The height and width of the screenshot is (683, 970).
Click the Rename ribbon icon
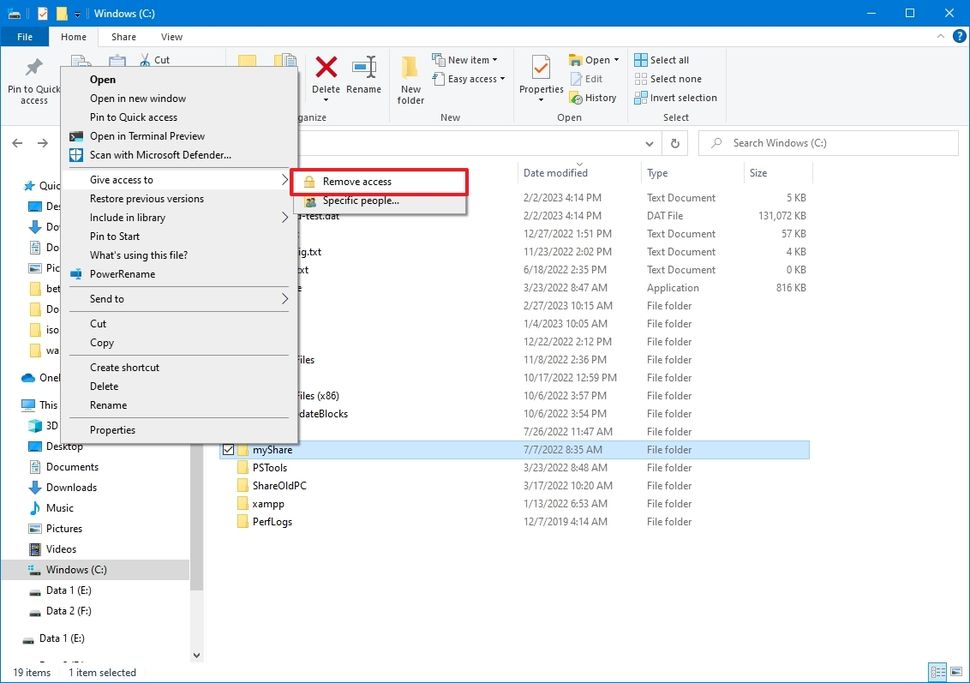(x=364, y=75)
